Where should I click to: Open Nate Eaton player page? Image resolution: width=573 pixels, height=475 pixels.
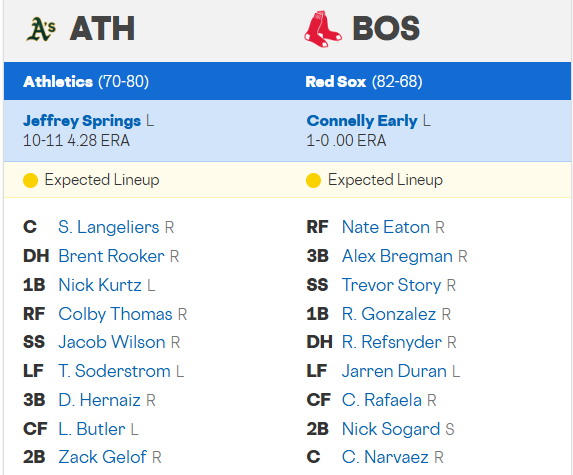(x=386, y=227)
